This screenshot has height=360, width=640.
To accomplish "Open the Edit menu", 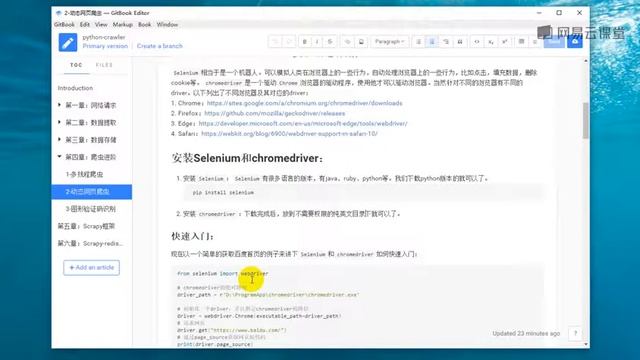I will 84,24.
